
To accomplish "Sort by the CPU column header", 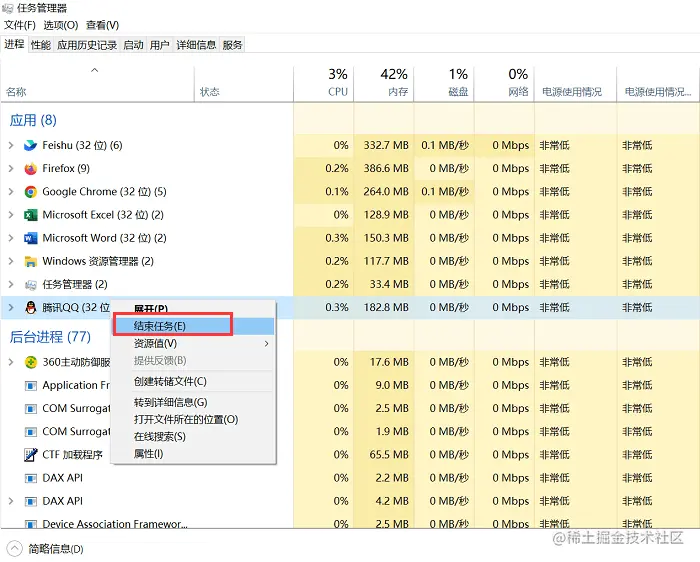I will [x=324, y=83].
